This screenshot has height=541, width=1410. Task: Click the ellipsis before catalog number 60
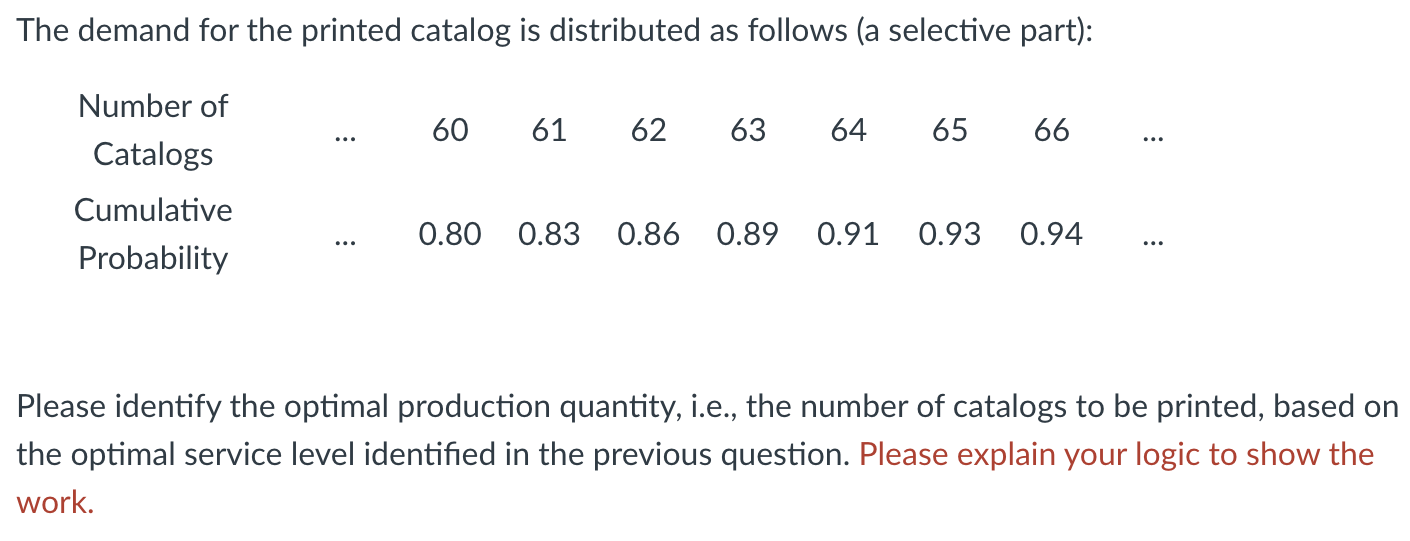point(345,137)
